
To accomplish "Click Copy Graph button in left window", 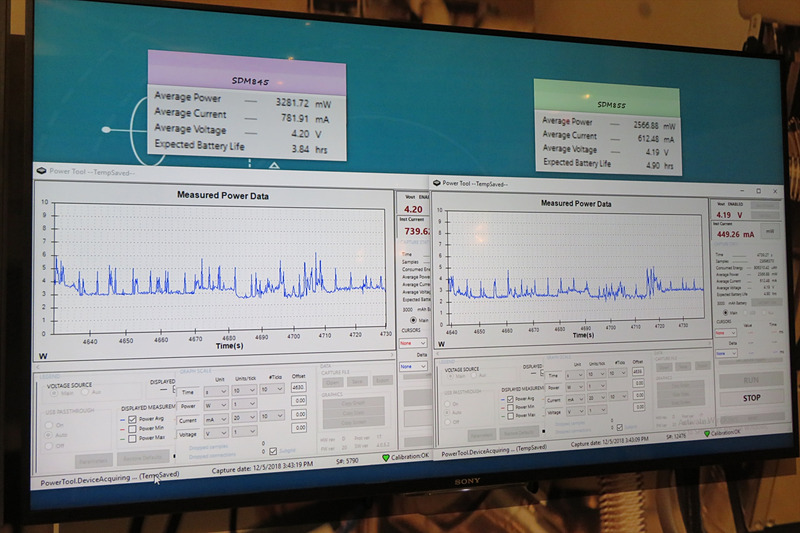I will coord(353,403).
